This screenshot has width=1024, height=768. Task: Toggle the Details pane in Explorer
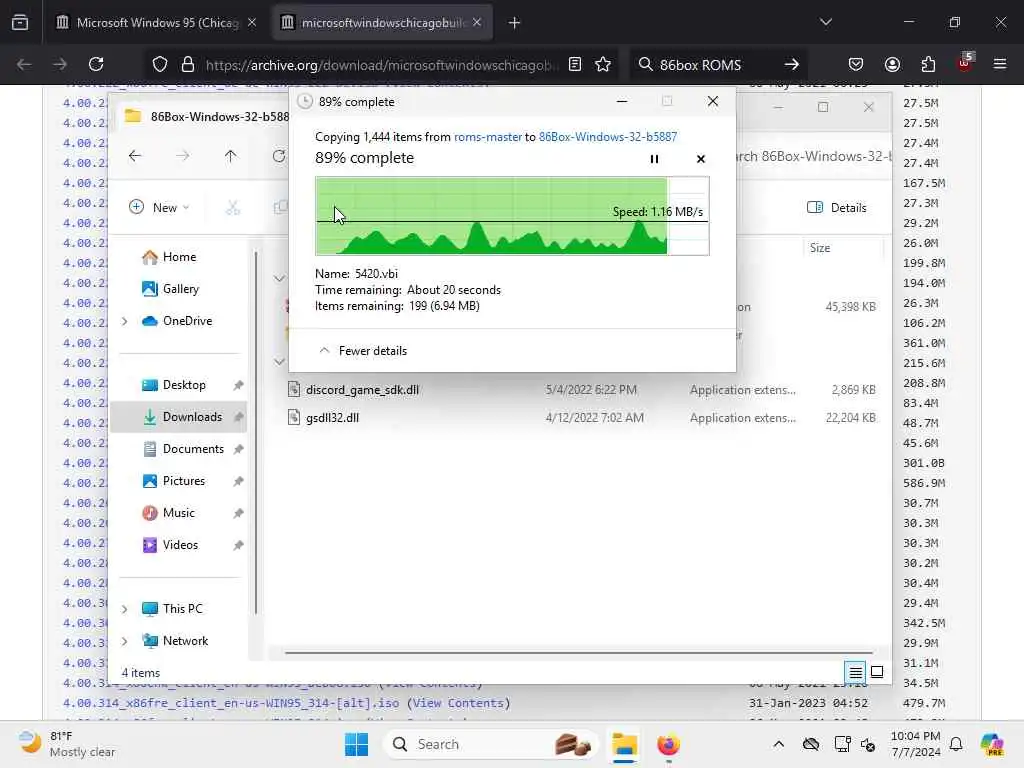(x=837, y=208)
